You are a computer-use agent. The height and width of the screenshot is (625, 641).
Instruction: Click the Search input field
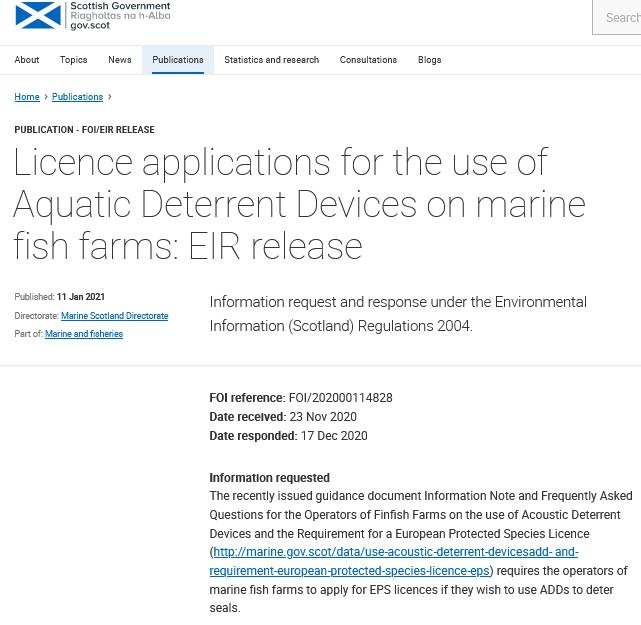click(617, 17)
